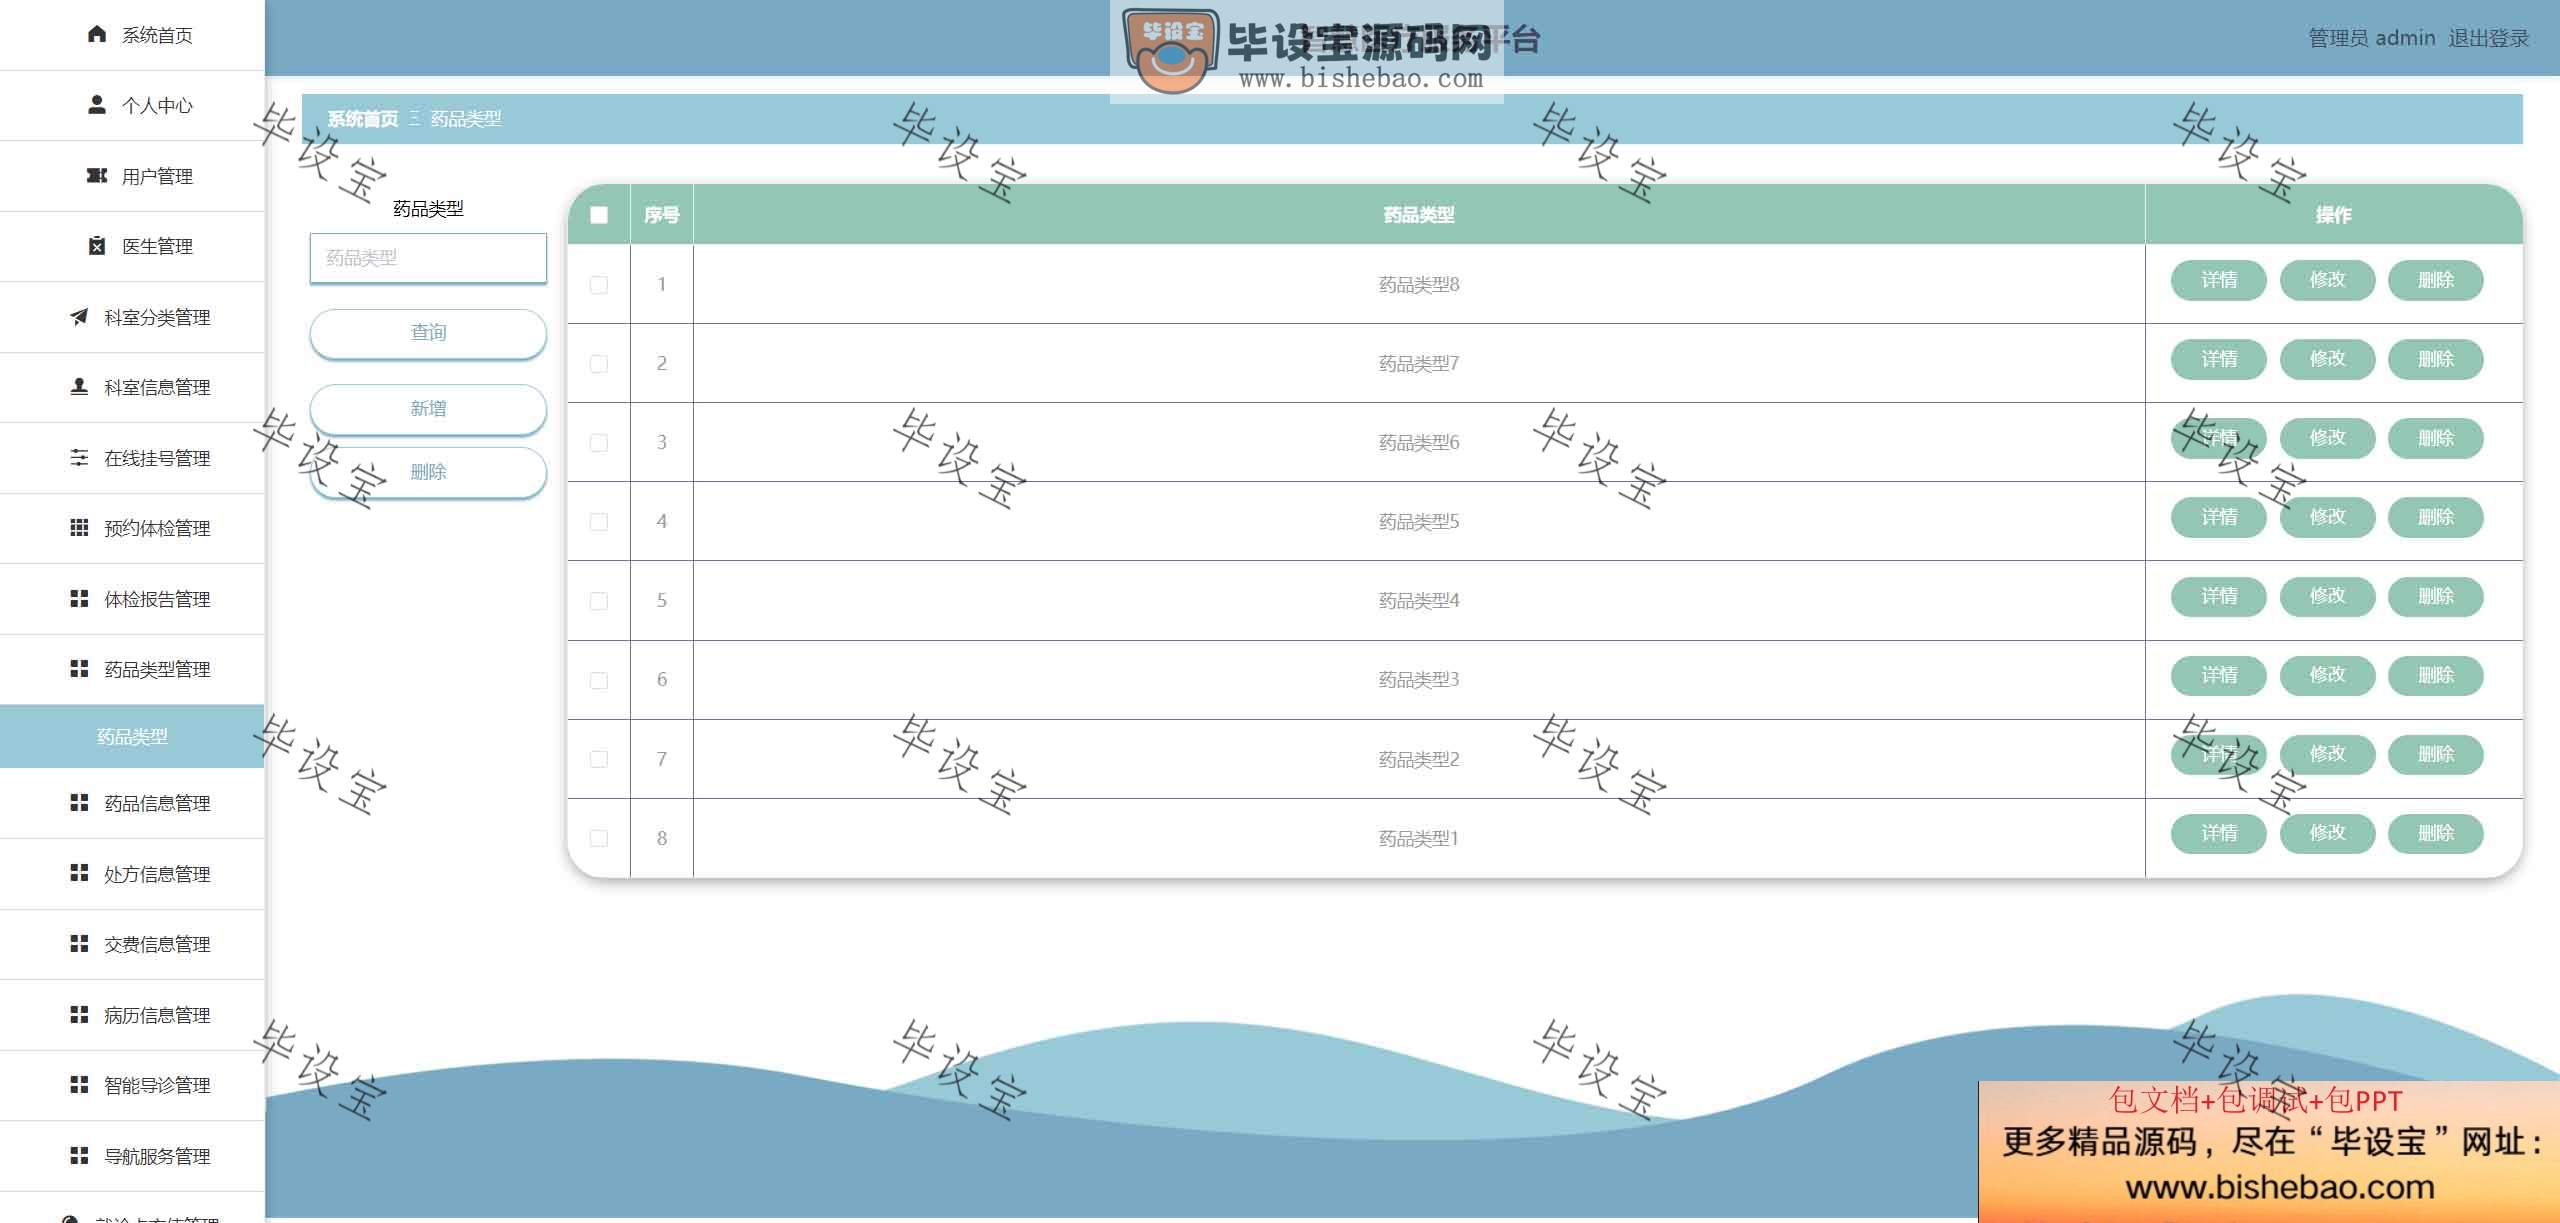Click 修改 for 药品类型2
This screenshot has height=1223, width=2560.
pyautogui.click(x=2327, y=754)
